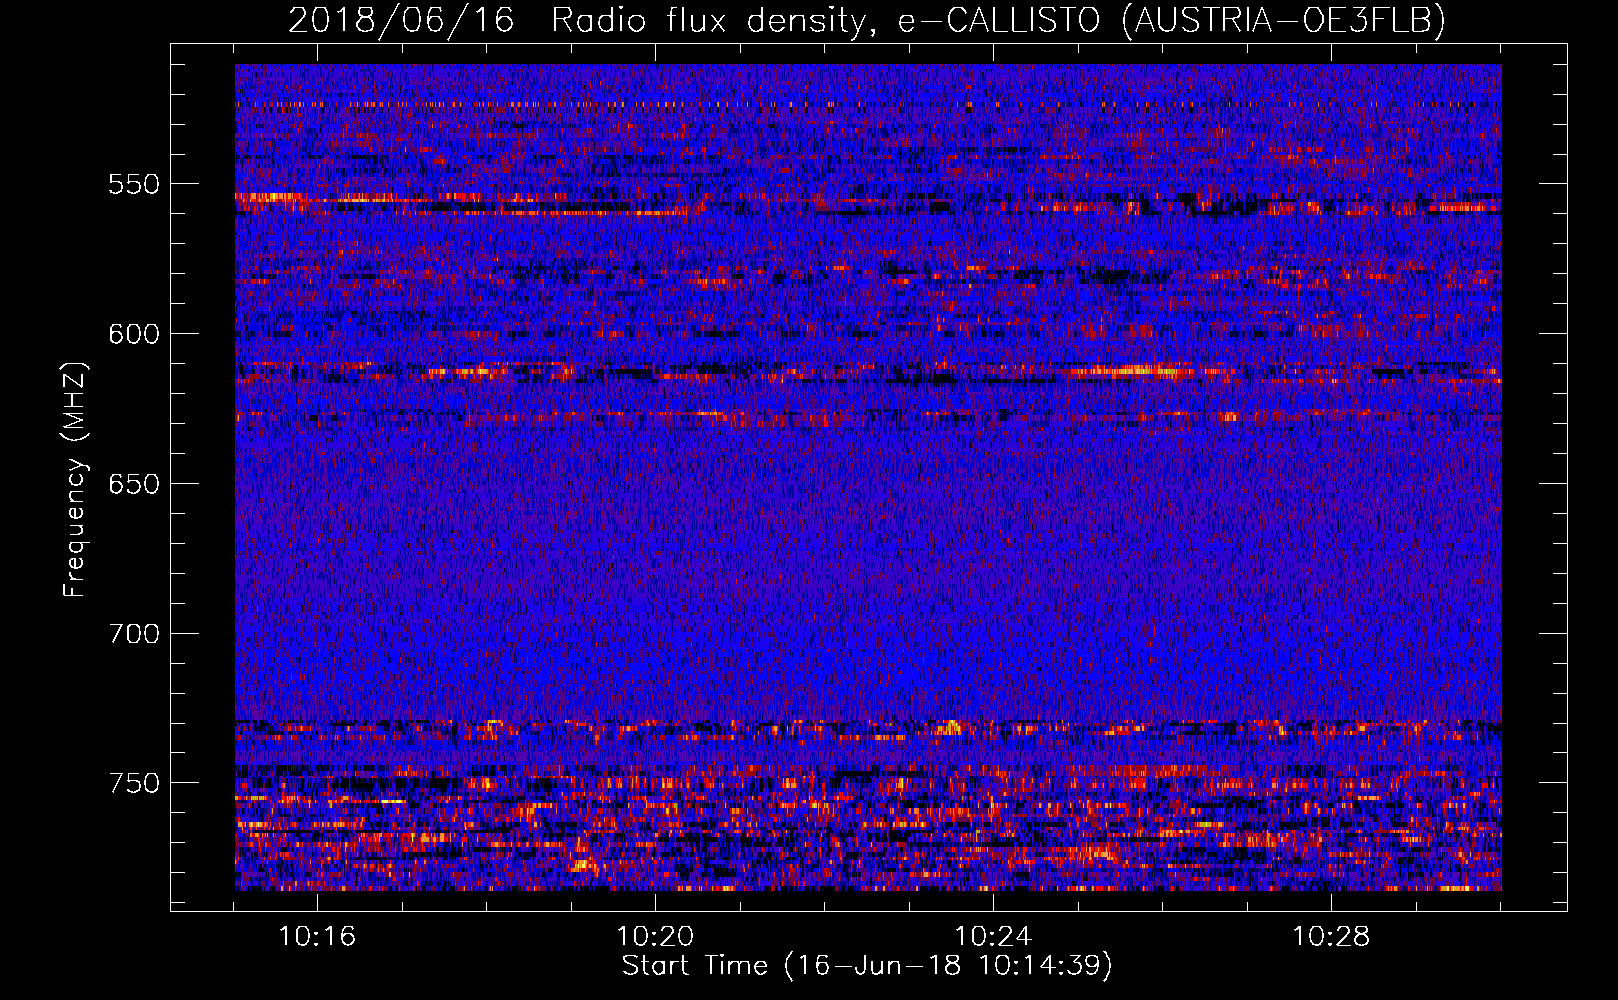Select the '550' frequency axis label

134,185
